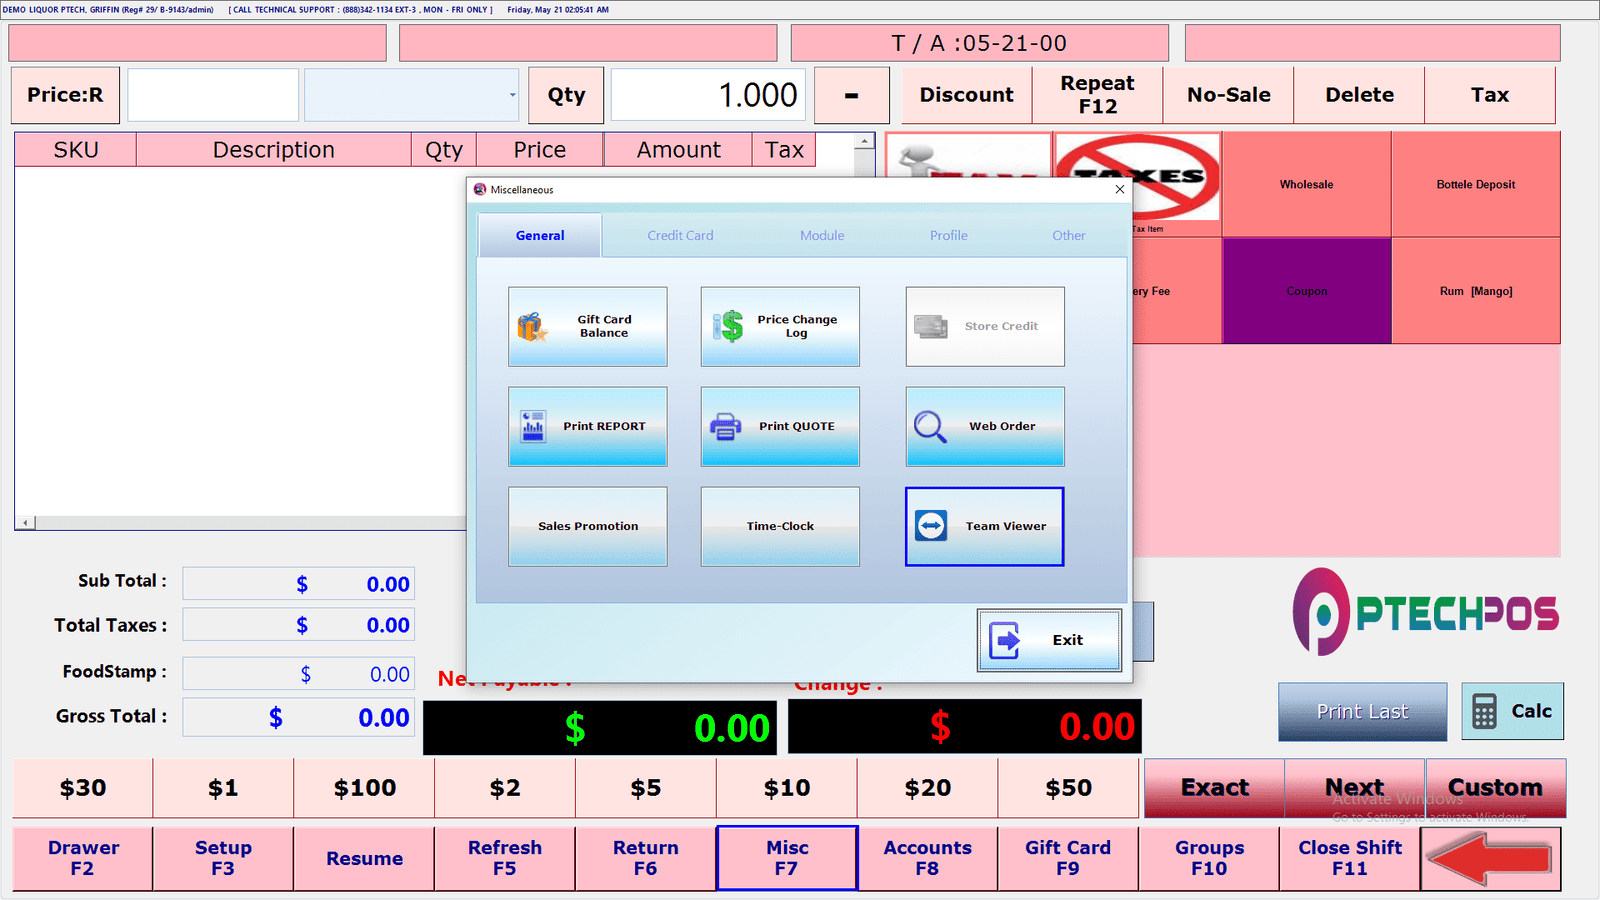Open Drawer F2

point(83,858)
